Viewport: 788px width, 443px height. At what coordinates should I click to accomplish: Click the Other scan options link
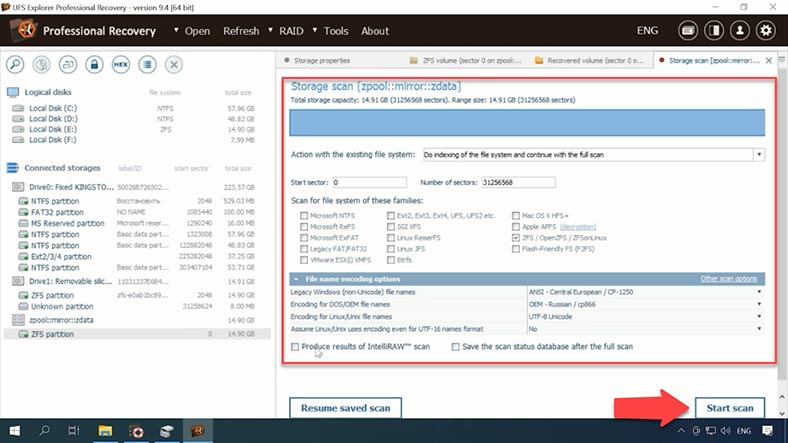(728, 279)
